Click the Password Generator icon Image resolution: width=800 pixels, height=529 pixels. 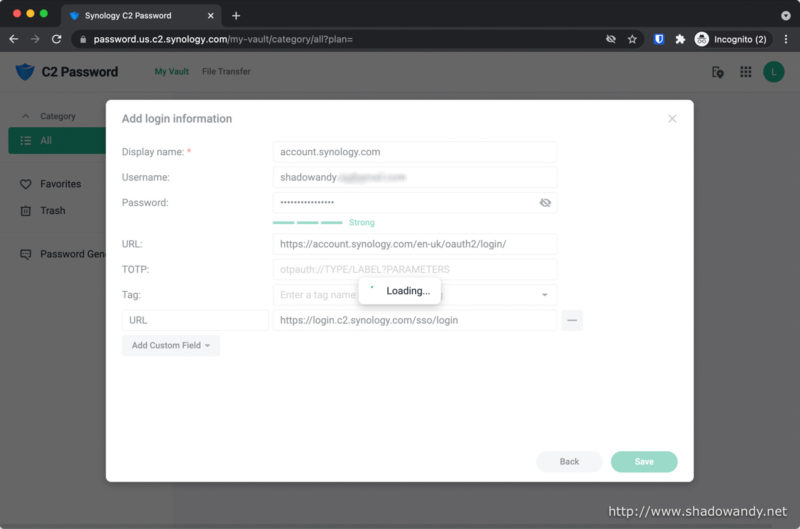(x=26, y=254)
